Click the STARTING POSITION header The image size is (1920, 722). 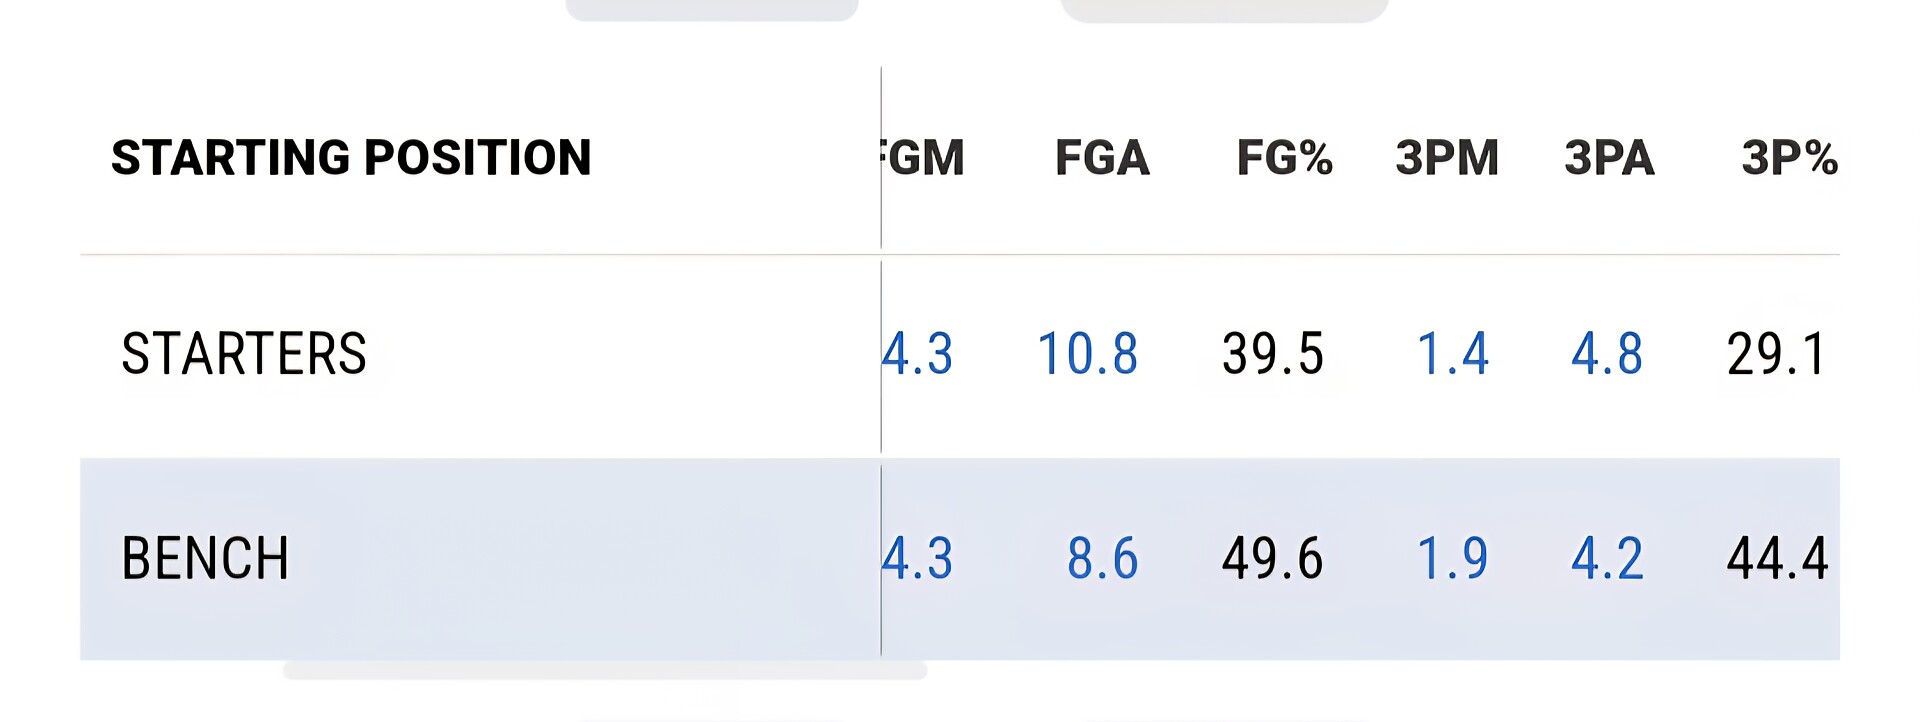pos(351,158)
